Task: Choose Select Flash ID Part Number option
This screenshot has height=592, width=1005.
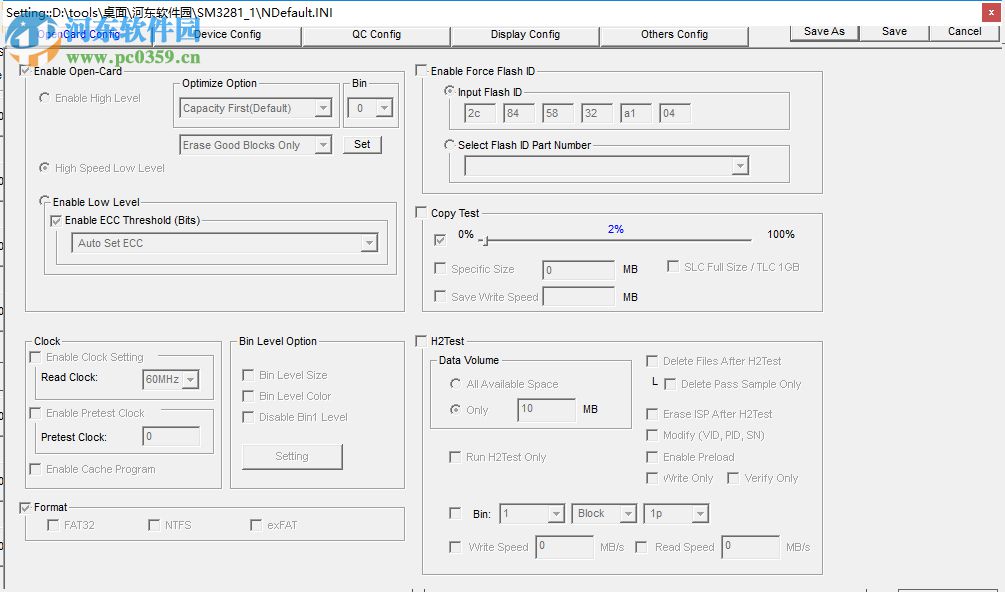Action: (450, 145)
